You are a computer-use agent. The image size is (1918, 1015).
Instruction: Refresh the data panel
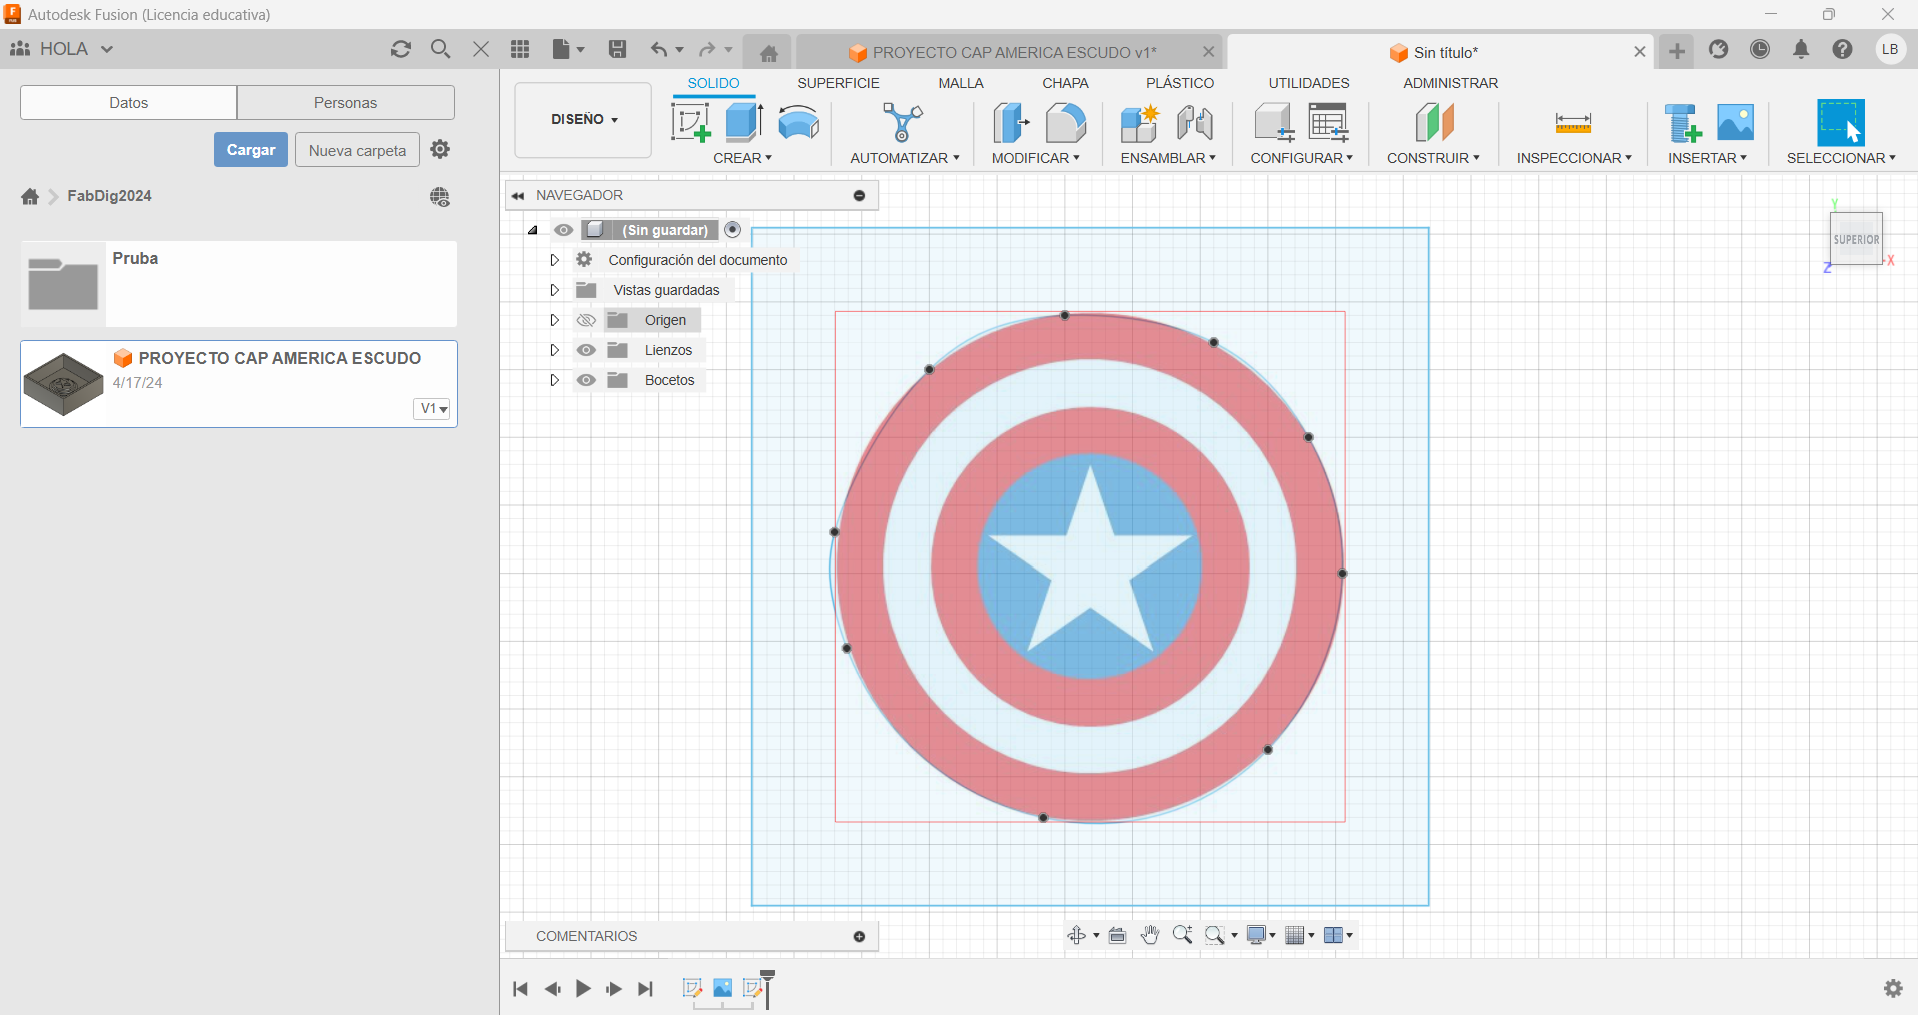(x=401, y=49)
